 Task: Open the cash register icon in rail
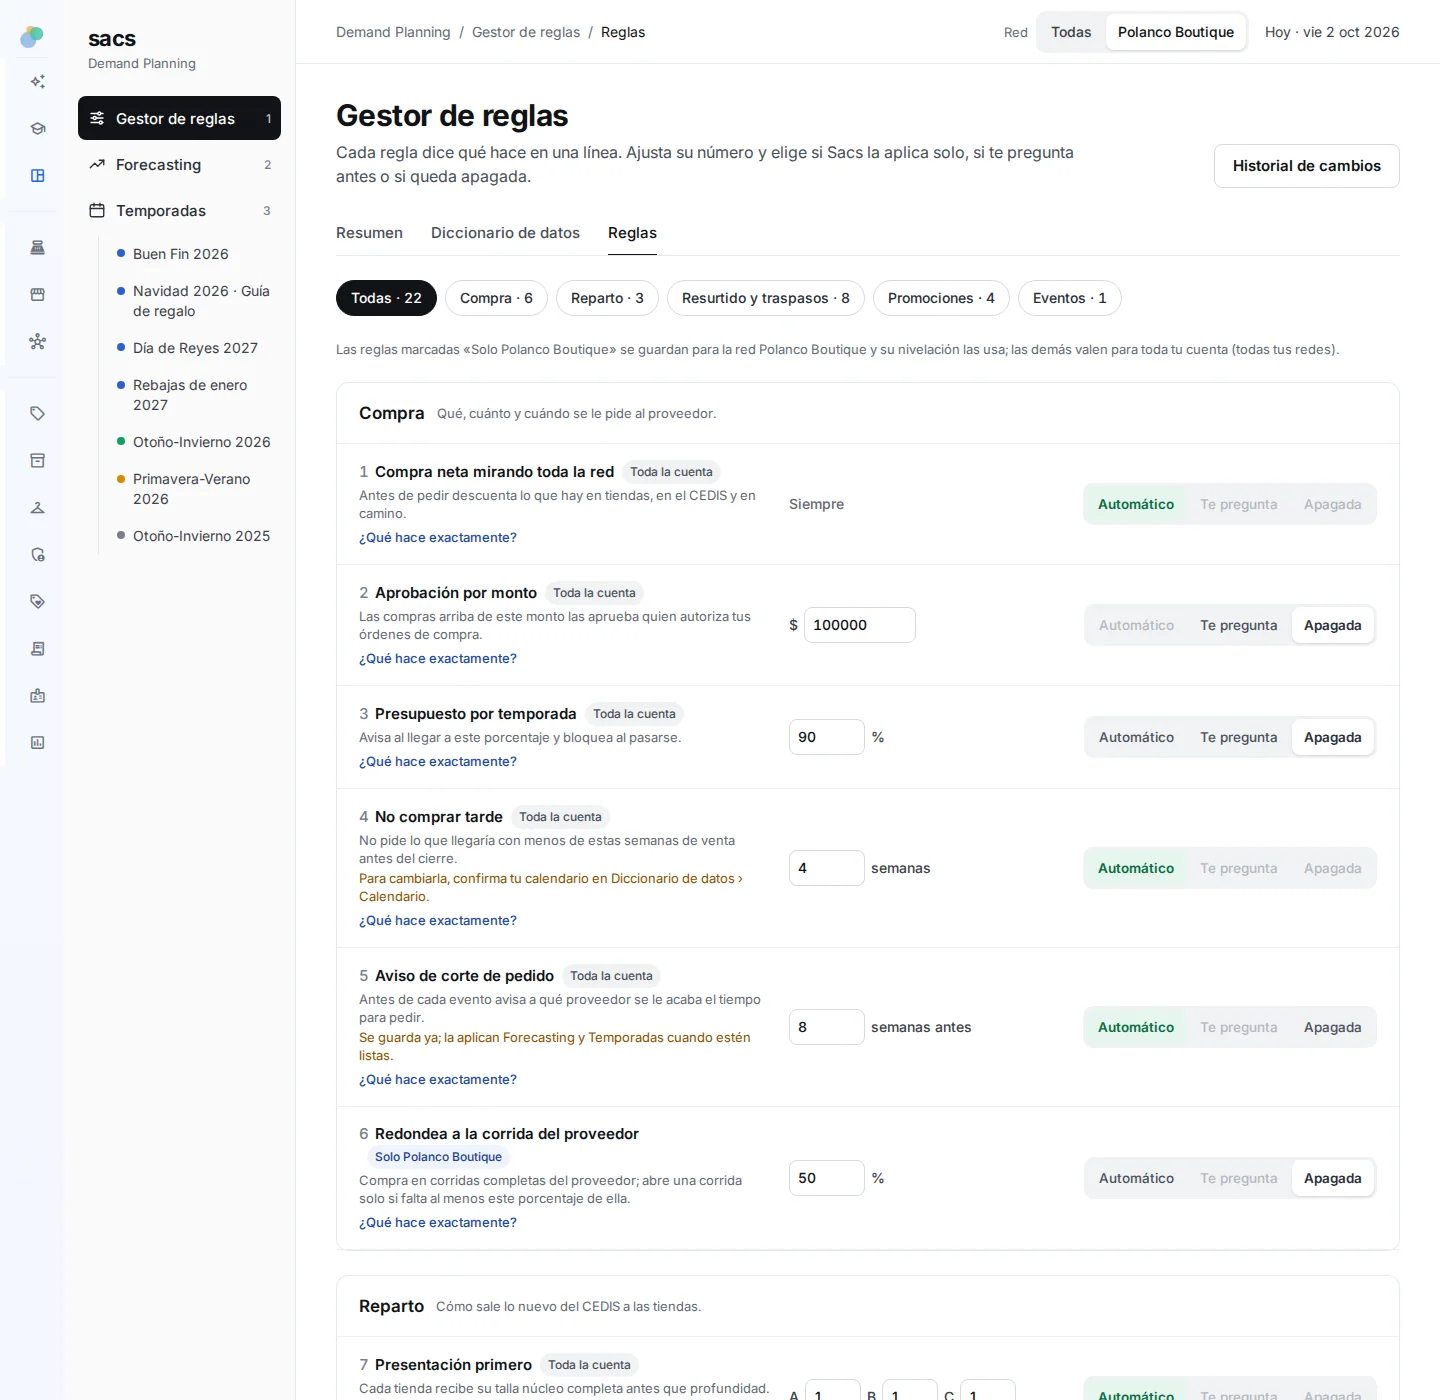point(38,248)
